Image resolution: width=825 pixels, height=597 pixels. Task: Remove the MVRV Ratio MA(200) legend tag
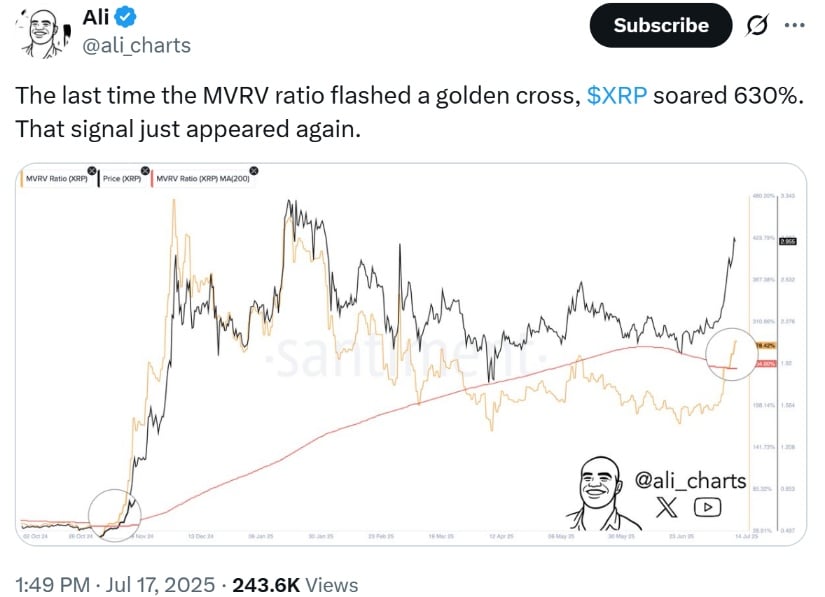pyautogui.click(x=254, y=170)
